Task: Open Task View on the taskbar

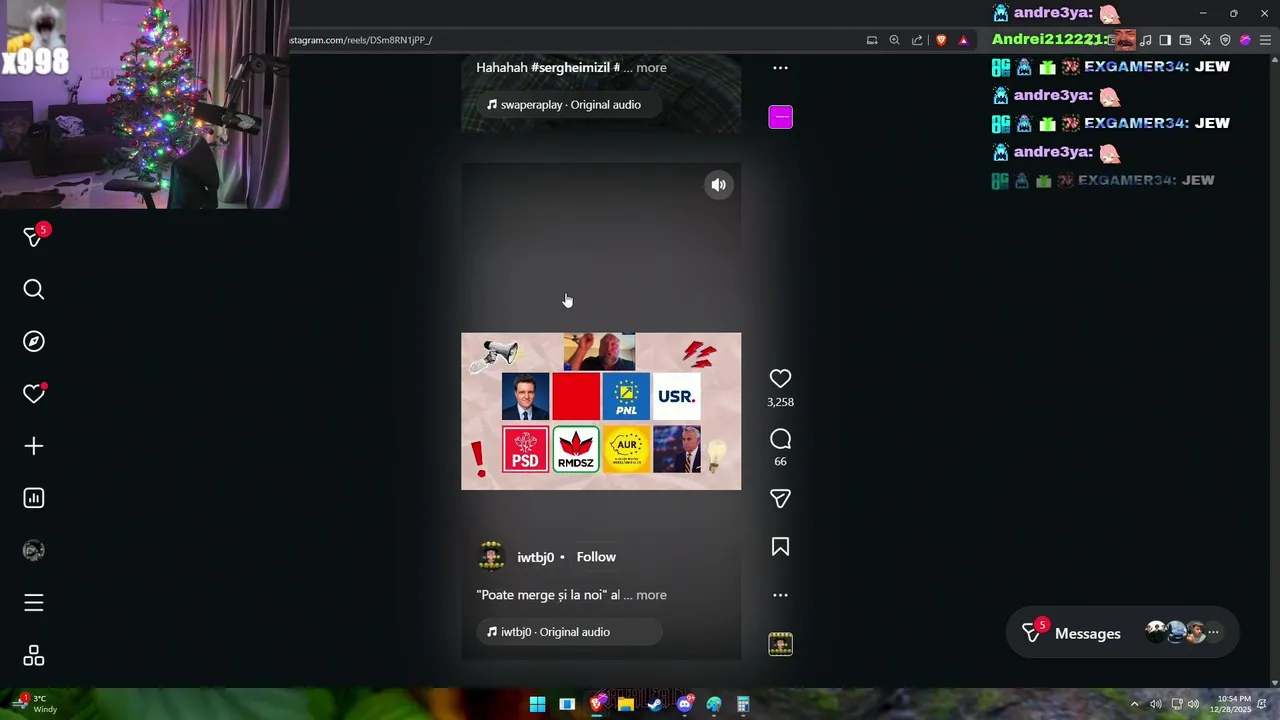Action: [x=567, y=704]
